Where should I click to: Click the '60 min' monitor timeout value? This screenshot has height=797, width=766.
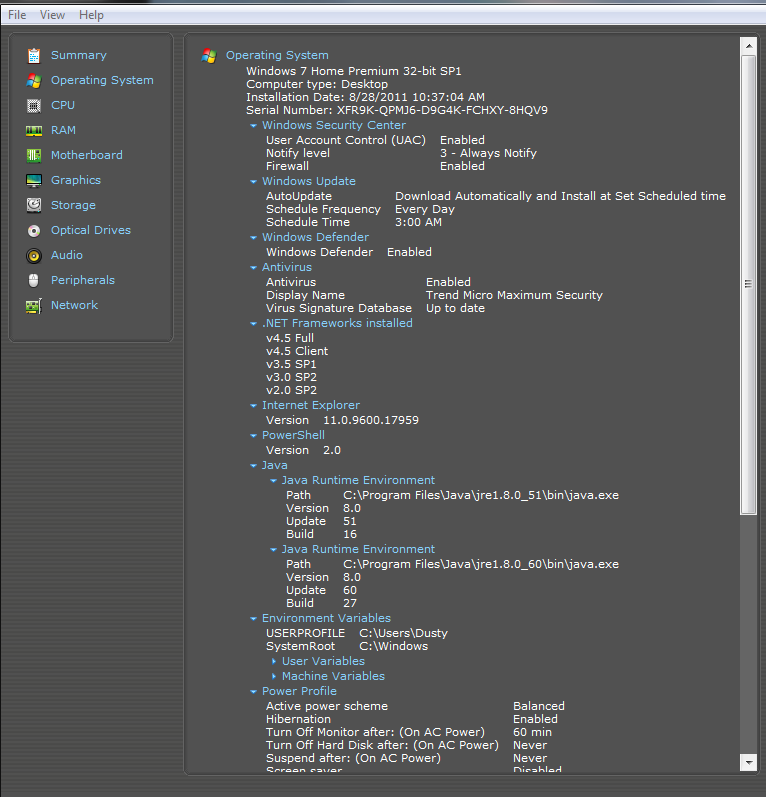click(x=532, y=732)
